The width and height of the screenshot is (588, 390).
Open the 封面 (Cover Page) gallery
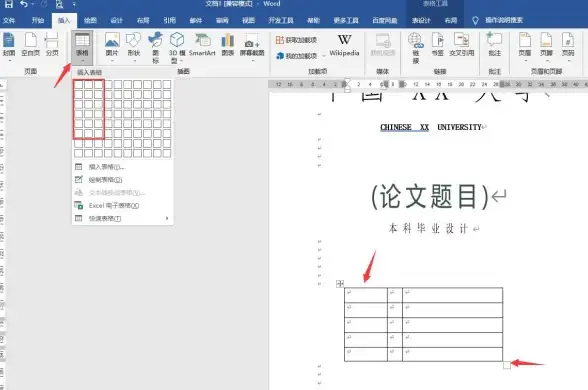coord(9,47)
